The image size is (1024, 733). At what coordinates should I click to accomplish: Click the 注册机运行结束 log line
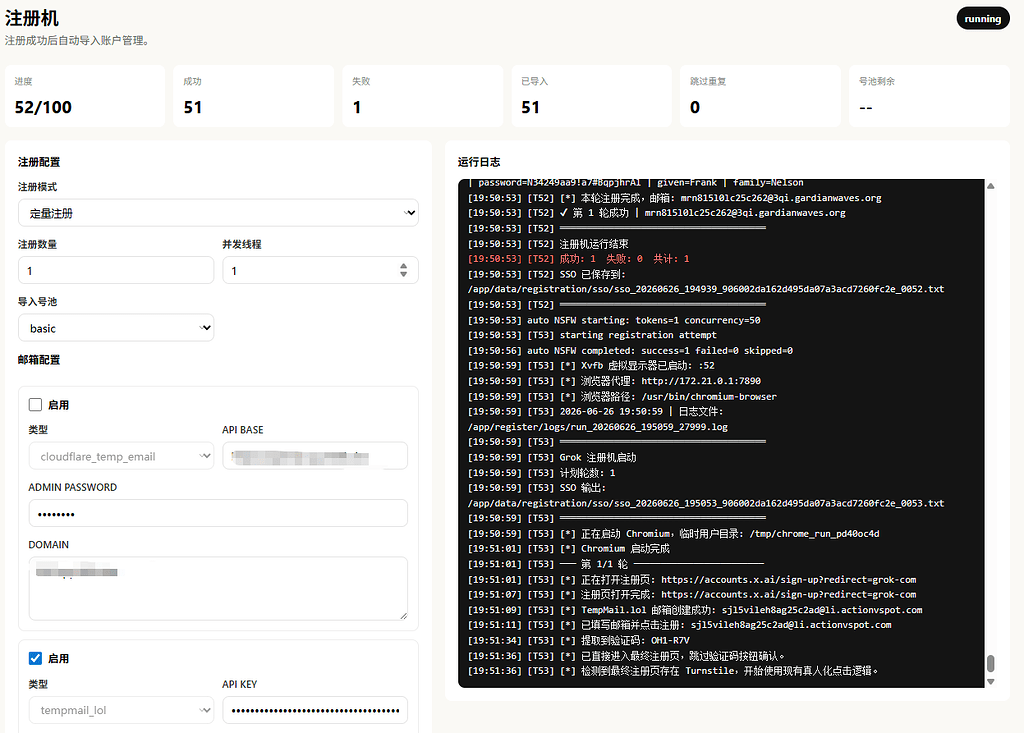pos(548,244)
